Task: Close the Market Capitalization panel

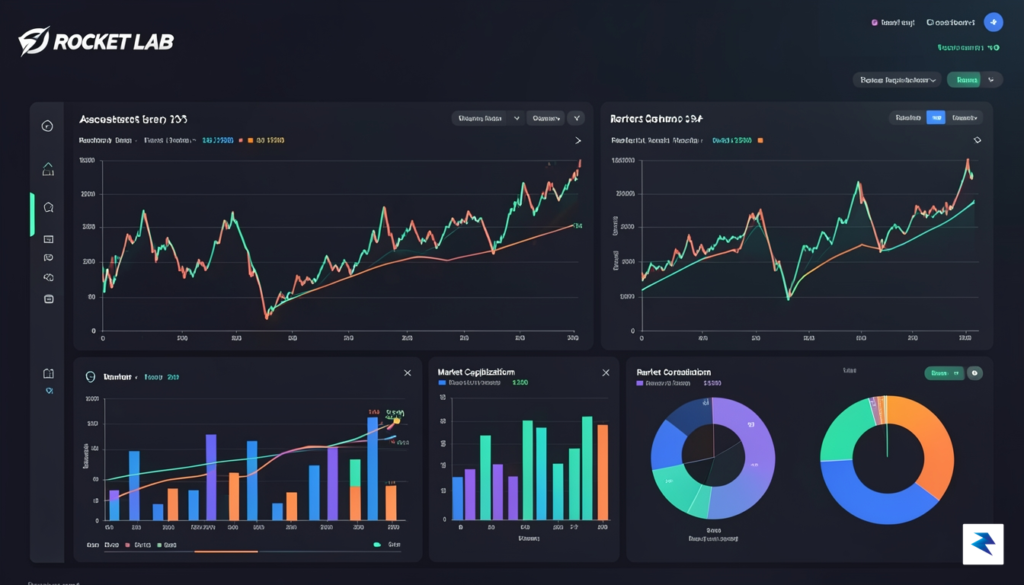Action: [x=605, y=373]
